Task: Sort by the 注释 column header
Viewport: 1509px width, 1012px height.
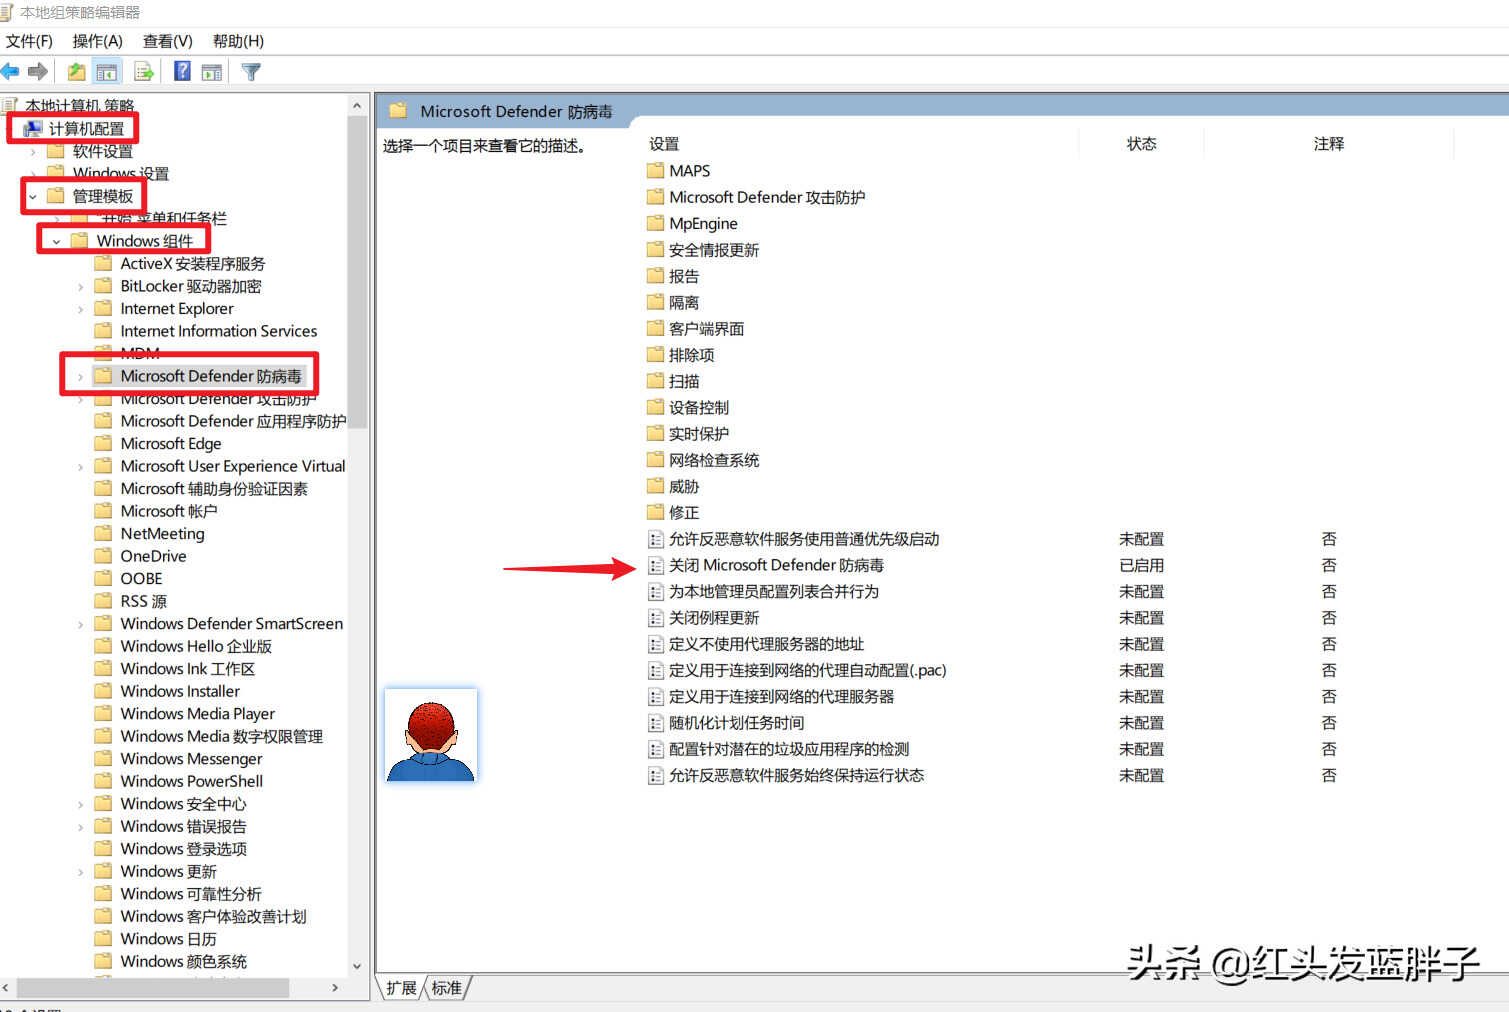Action: 1328,144
